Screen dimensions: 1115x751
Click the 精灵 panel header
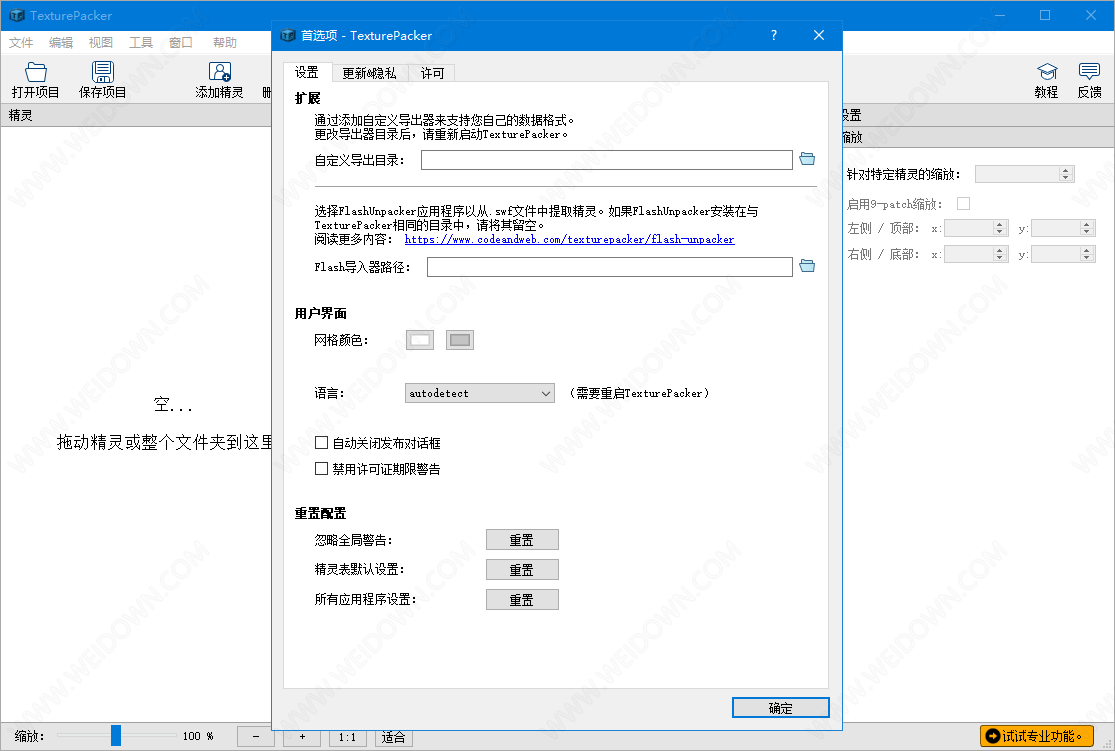coord(136,115)
